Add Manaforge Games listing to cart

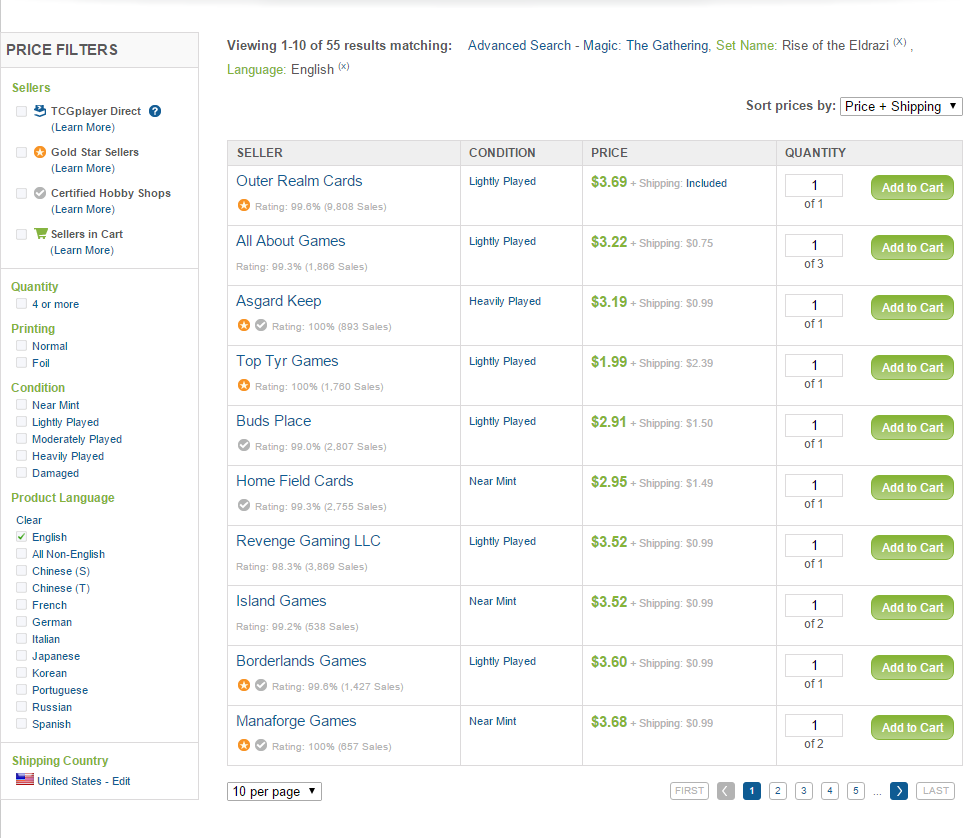[x=913, y=728]
